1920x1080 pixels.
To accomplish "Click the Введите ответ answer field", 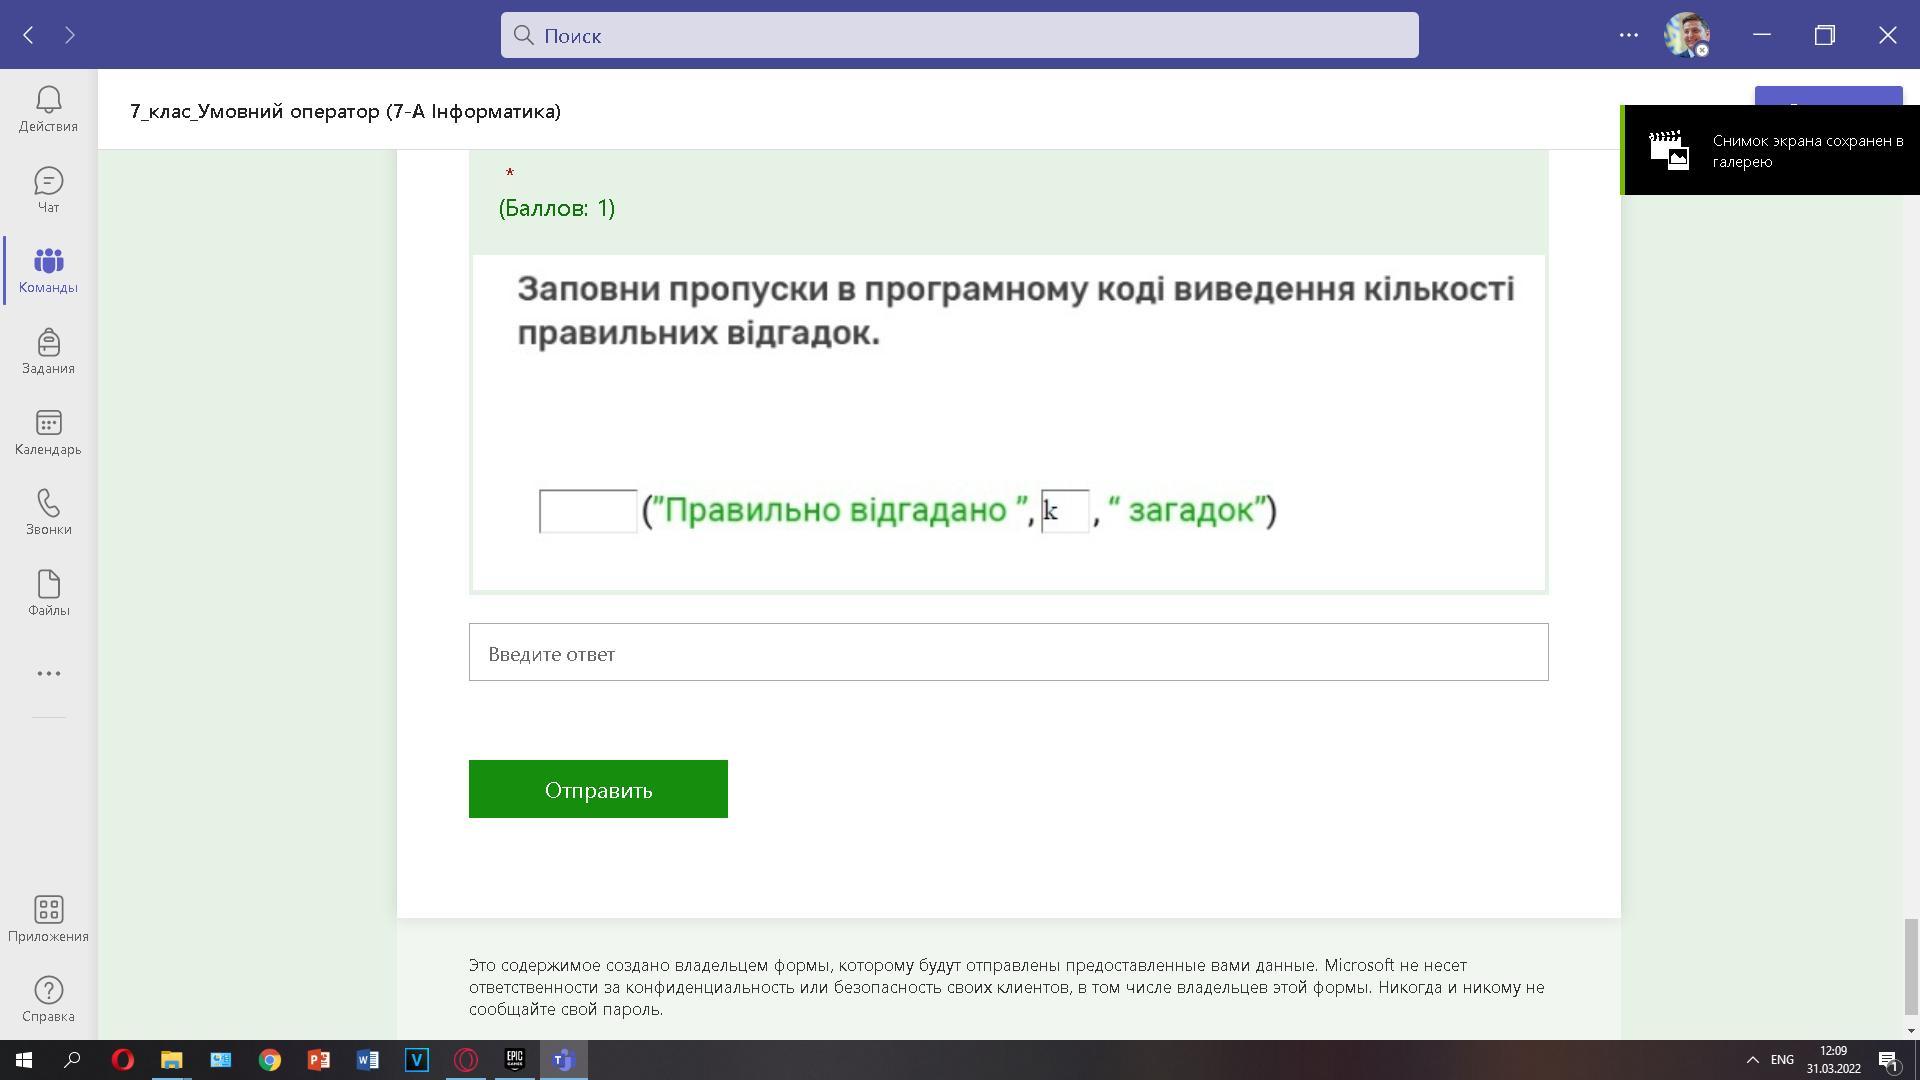I will click(1008, 653).
